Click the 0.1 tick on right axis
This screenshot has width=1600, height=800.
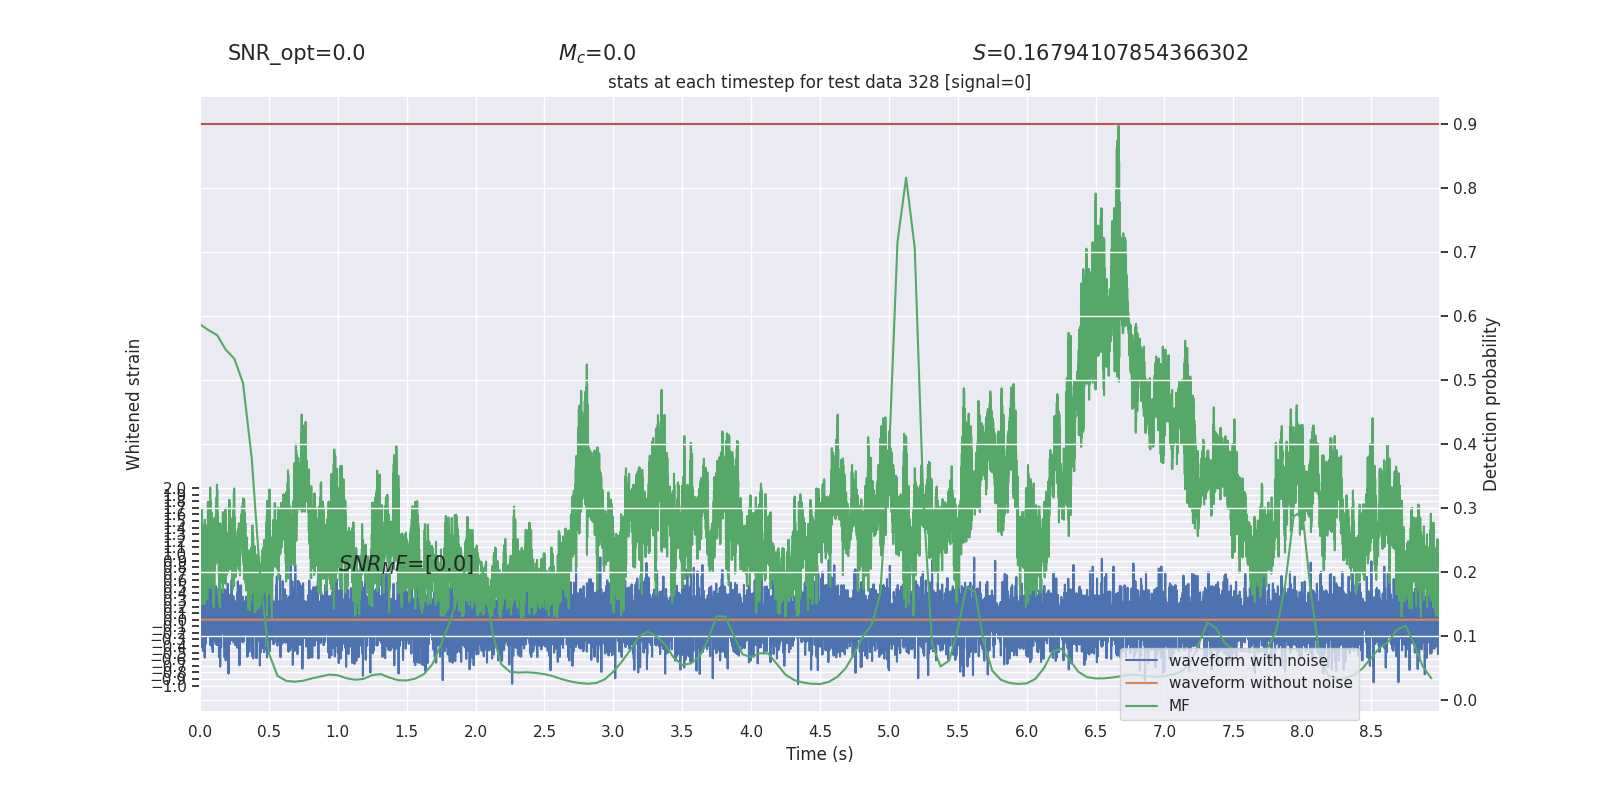[x=1465, y=636]
